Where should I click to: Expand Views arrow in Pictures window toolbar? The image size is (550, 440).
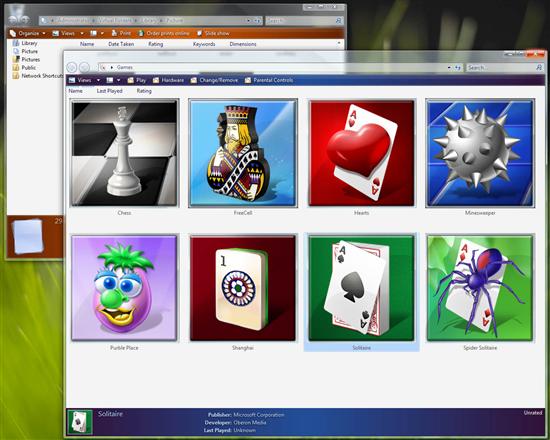[x=82, y=33]
